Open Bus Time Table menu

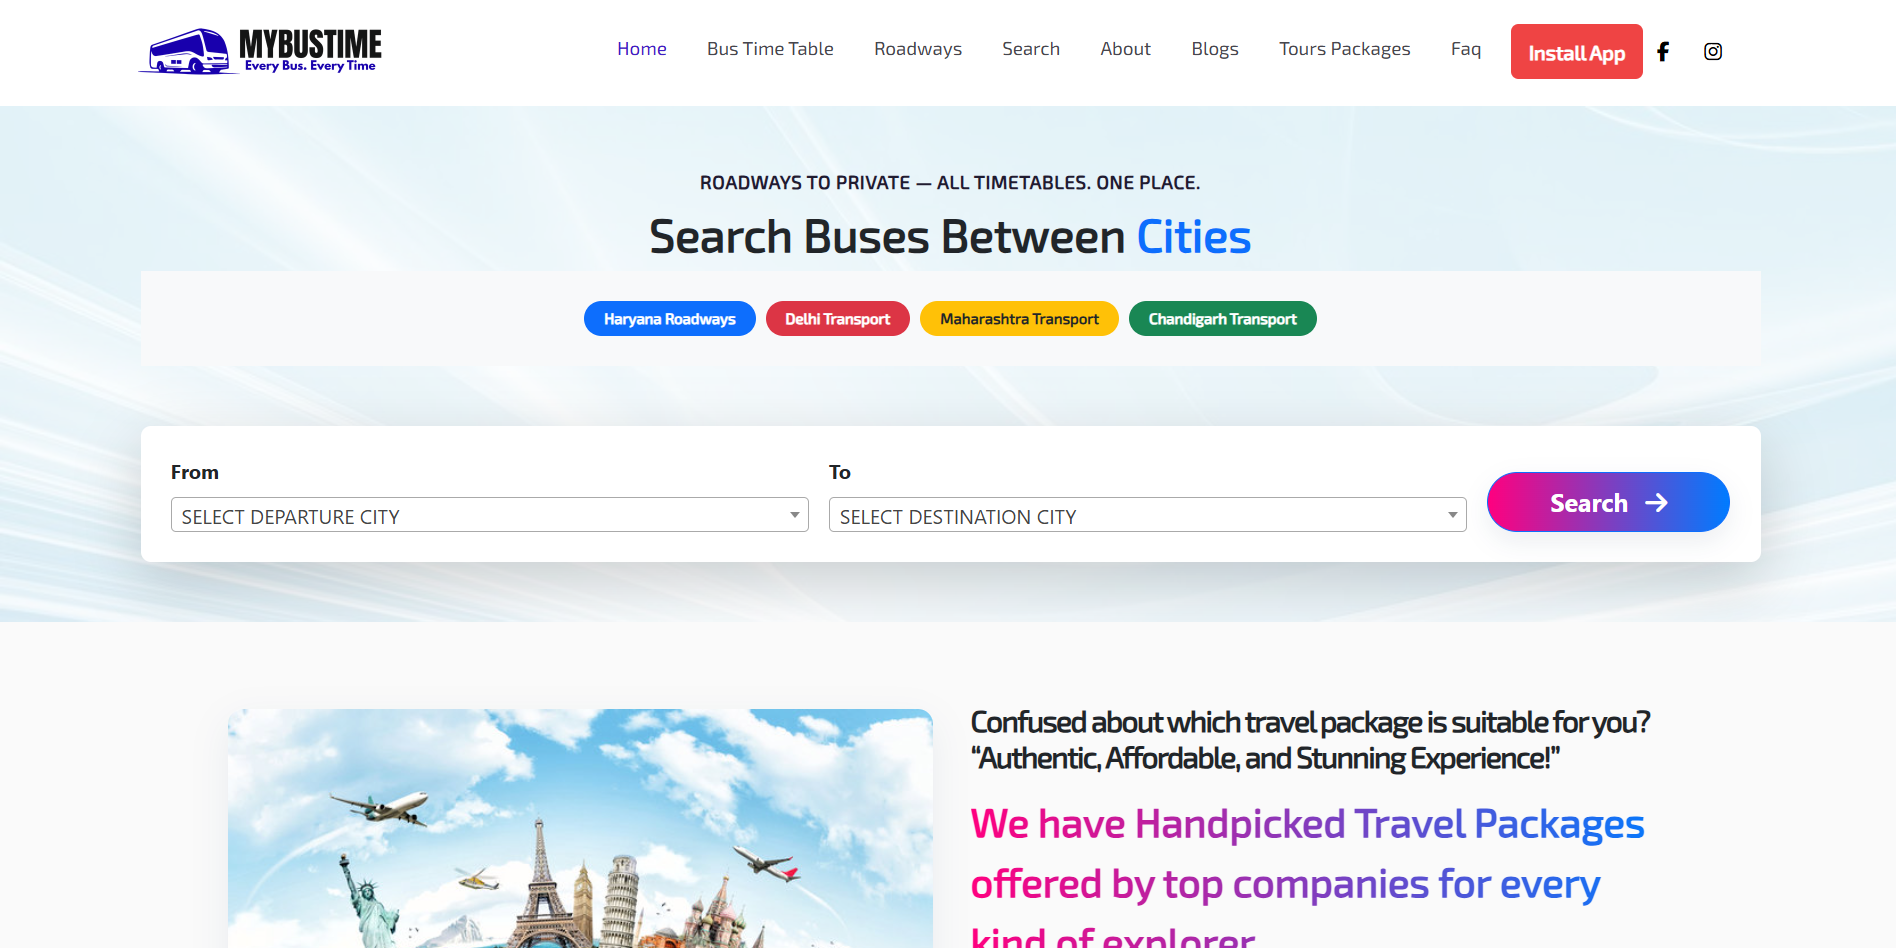pos(770,49)
